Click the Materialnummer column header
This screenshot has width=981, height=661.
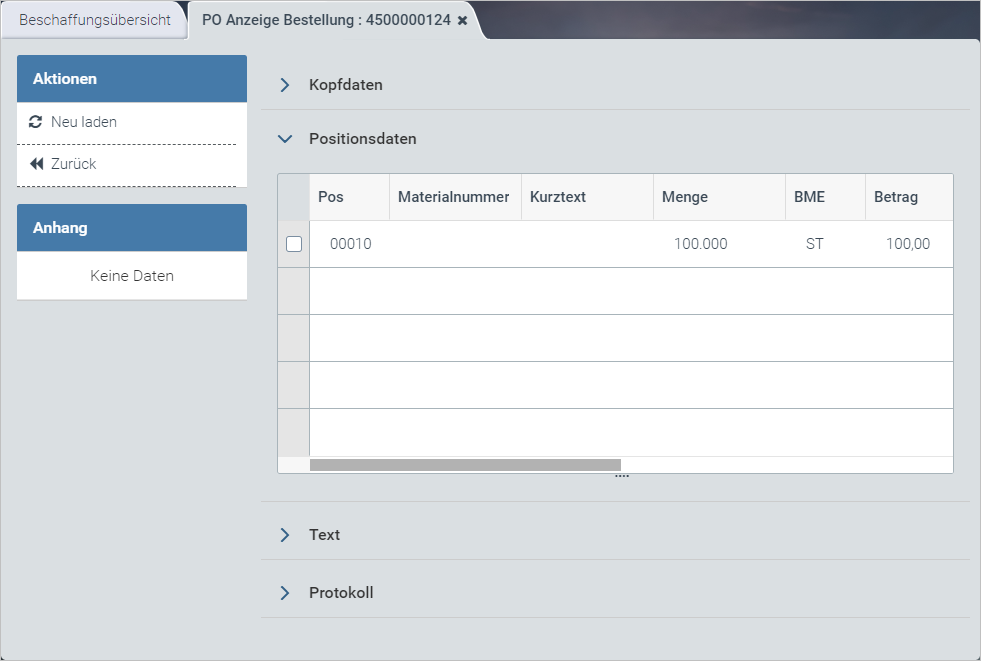tap(453, 197)
